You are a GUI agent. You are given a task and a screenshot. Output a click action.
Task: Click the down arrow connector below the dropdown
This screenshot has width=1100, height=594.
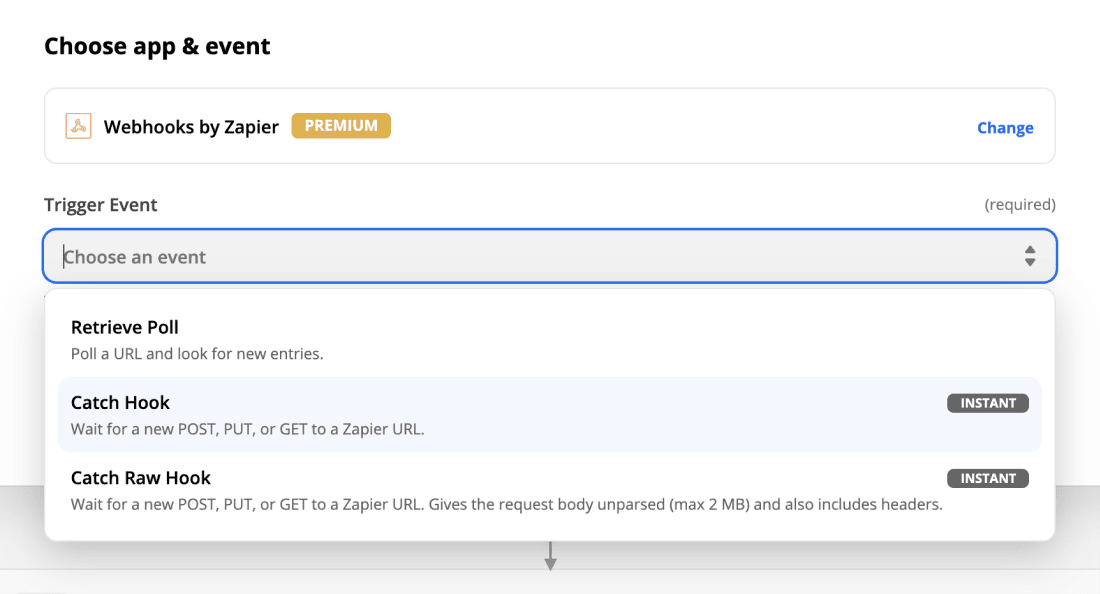551,555
